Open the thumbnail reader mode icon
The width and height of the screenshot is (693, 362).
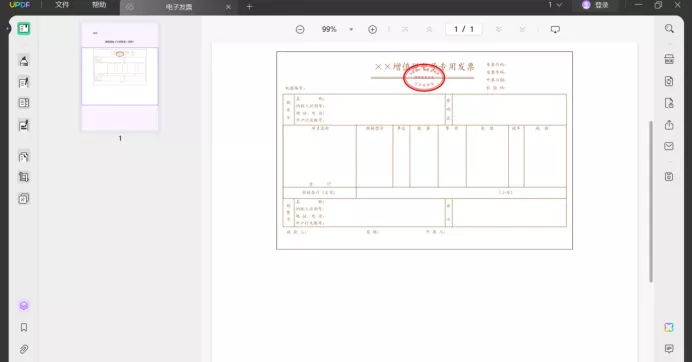(x=24, y=29)
